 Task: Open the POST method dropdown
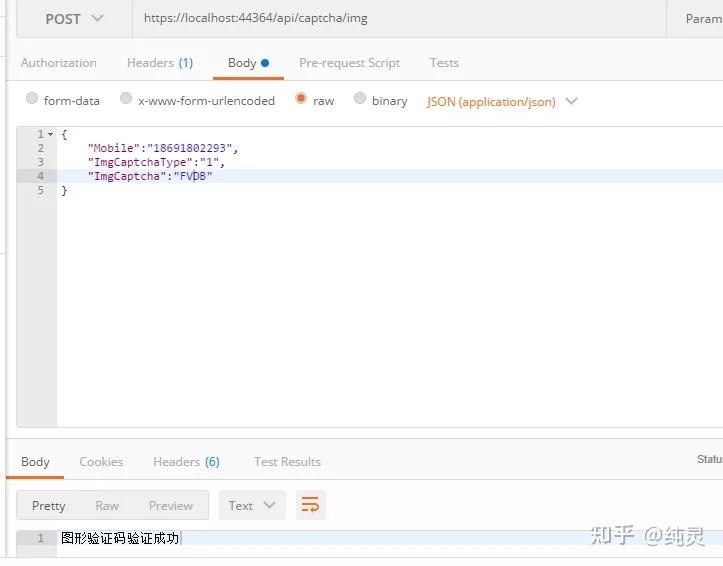74,19
